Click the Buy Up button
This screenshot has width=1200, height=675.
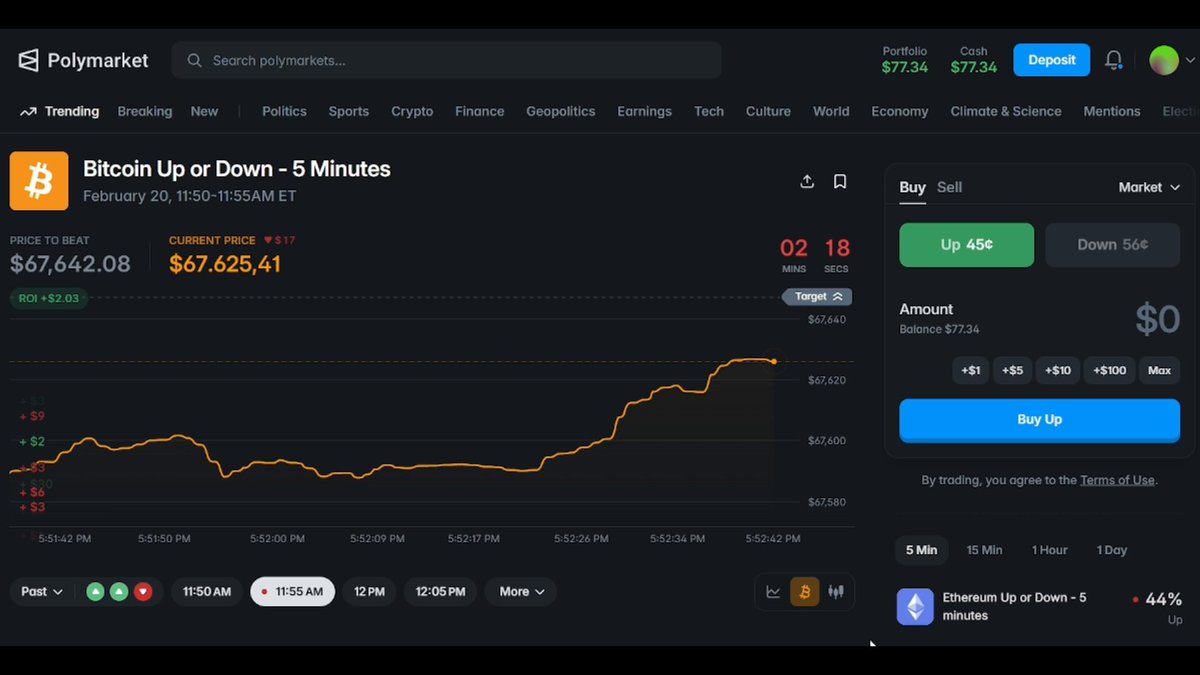pos(1040,420)
